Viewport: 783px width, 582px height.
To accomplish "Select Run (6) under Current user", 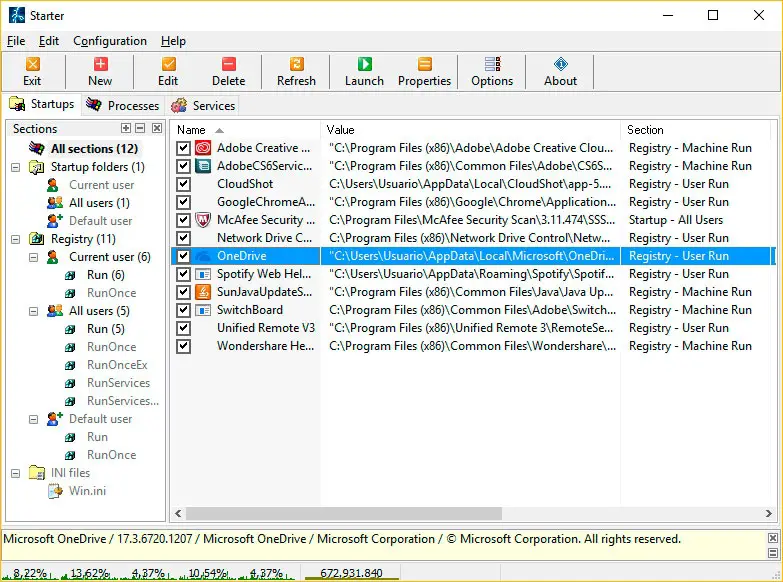I will [x=105, y=275].
